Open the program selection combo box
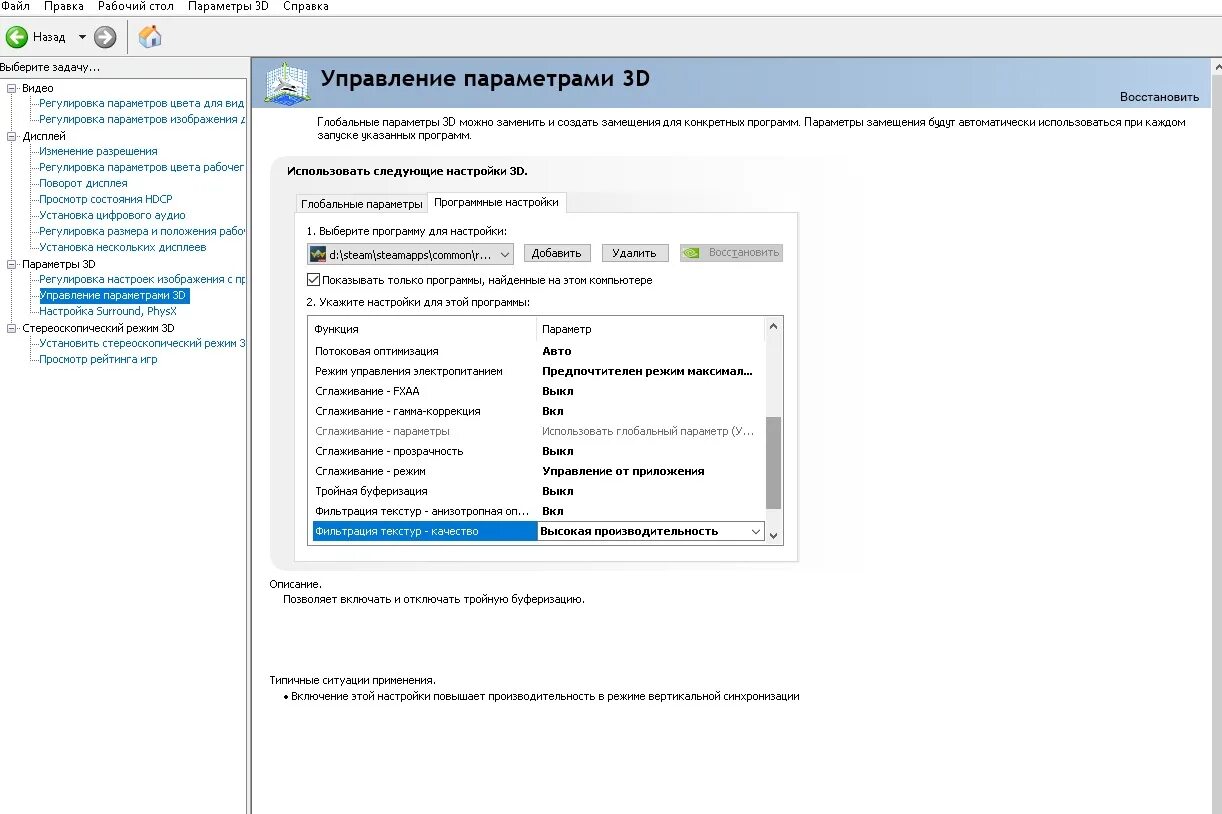This screenshot has height=814, width=1222. click(x=411, y=254)
